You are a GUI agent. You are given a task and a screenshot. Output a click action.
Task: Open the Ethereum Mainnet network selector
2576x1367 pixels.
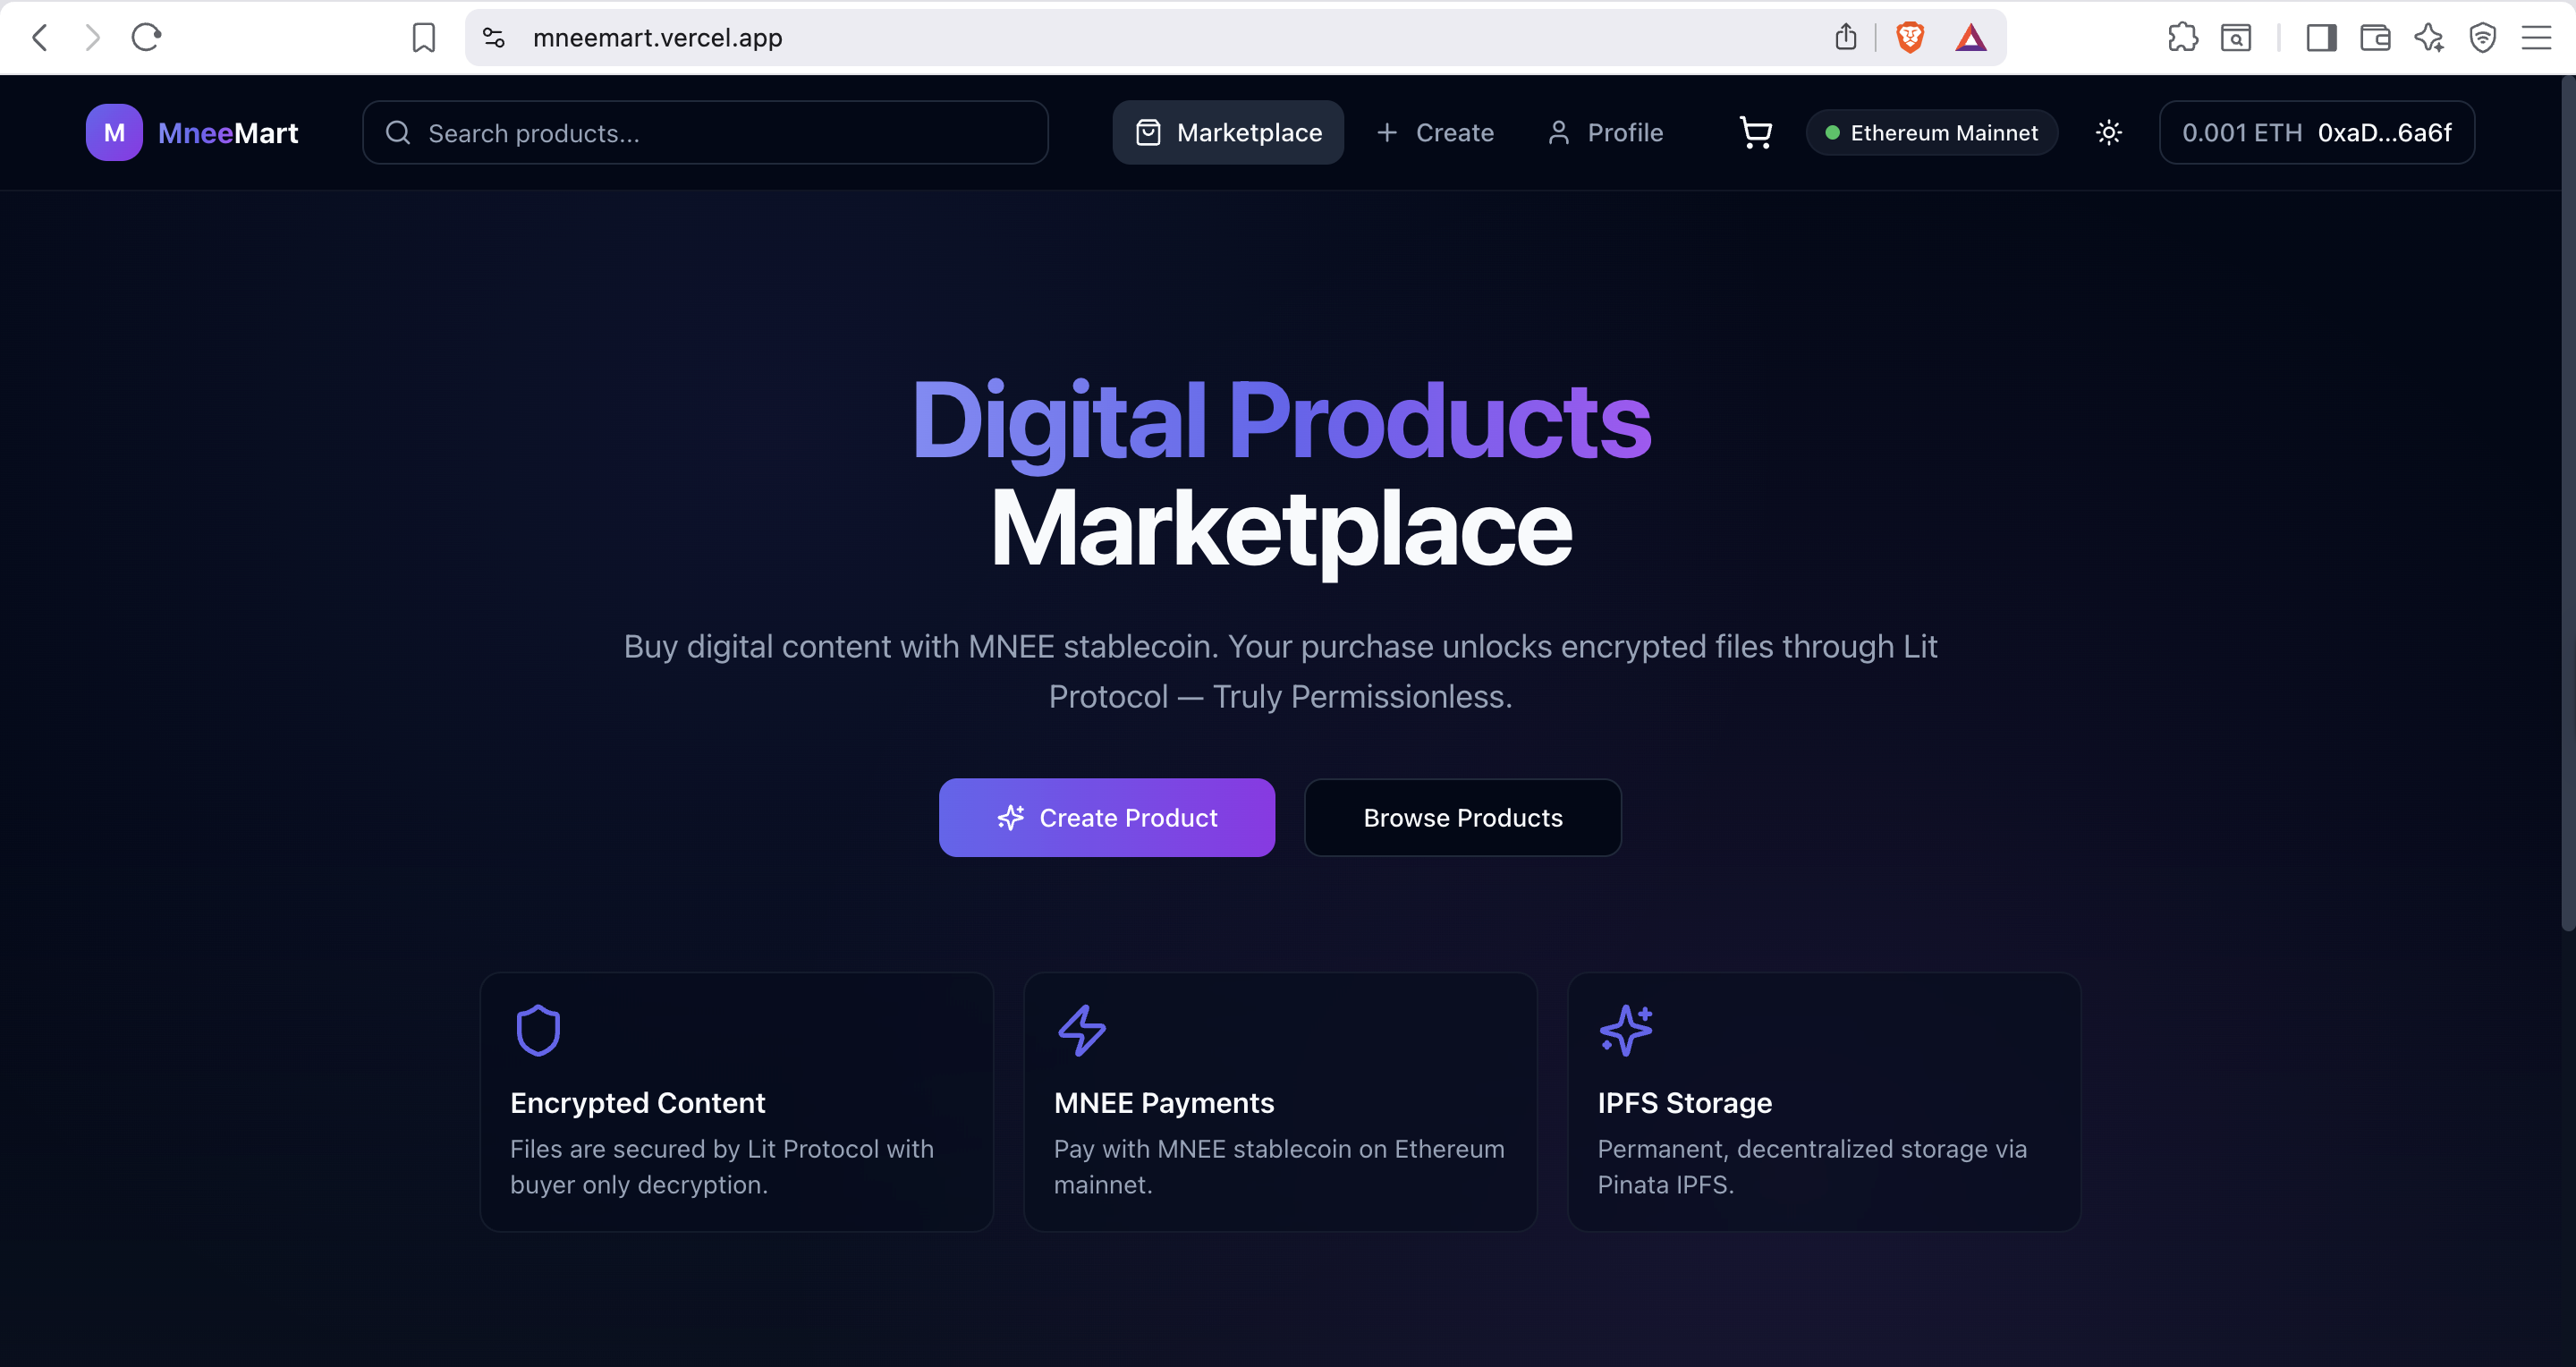1931,133
